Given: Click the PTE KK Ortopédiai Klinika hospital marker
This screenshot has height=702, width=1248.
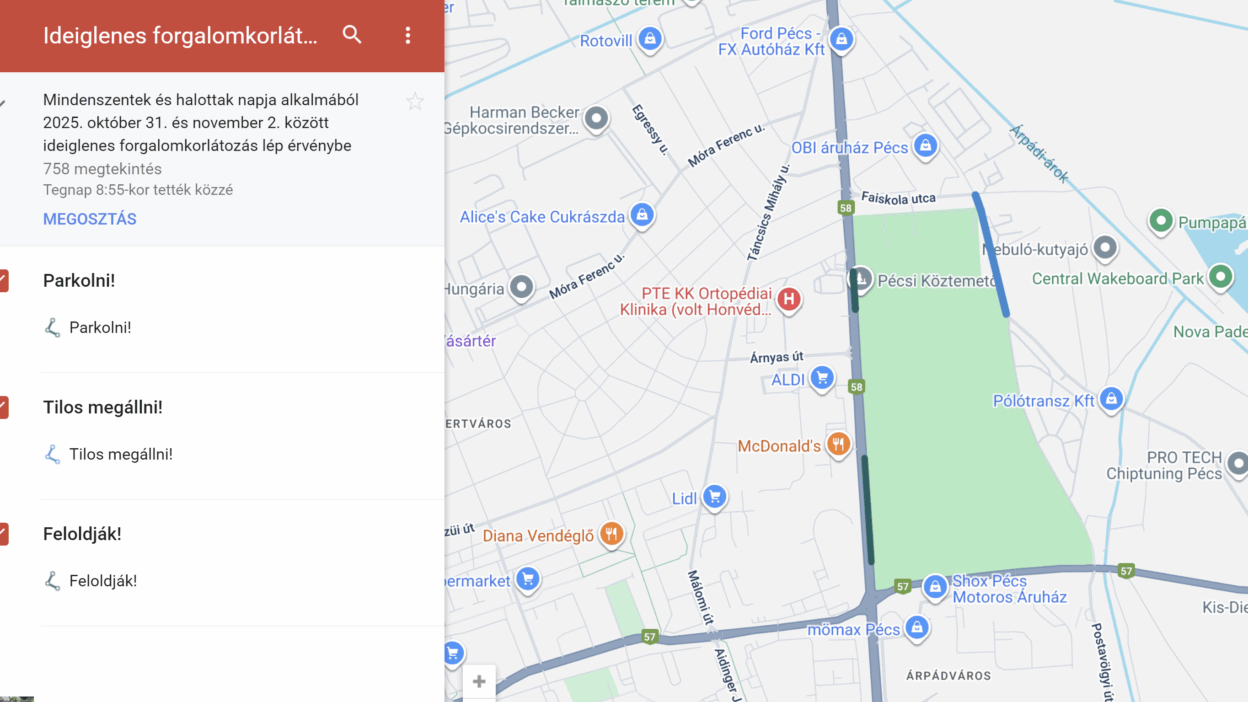Looking at the screenshot, I should [x=789, y=299].
